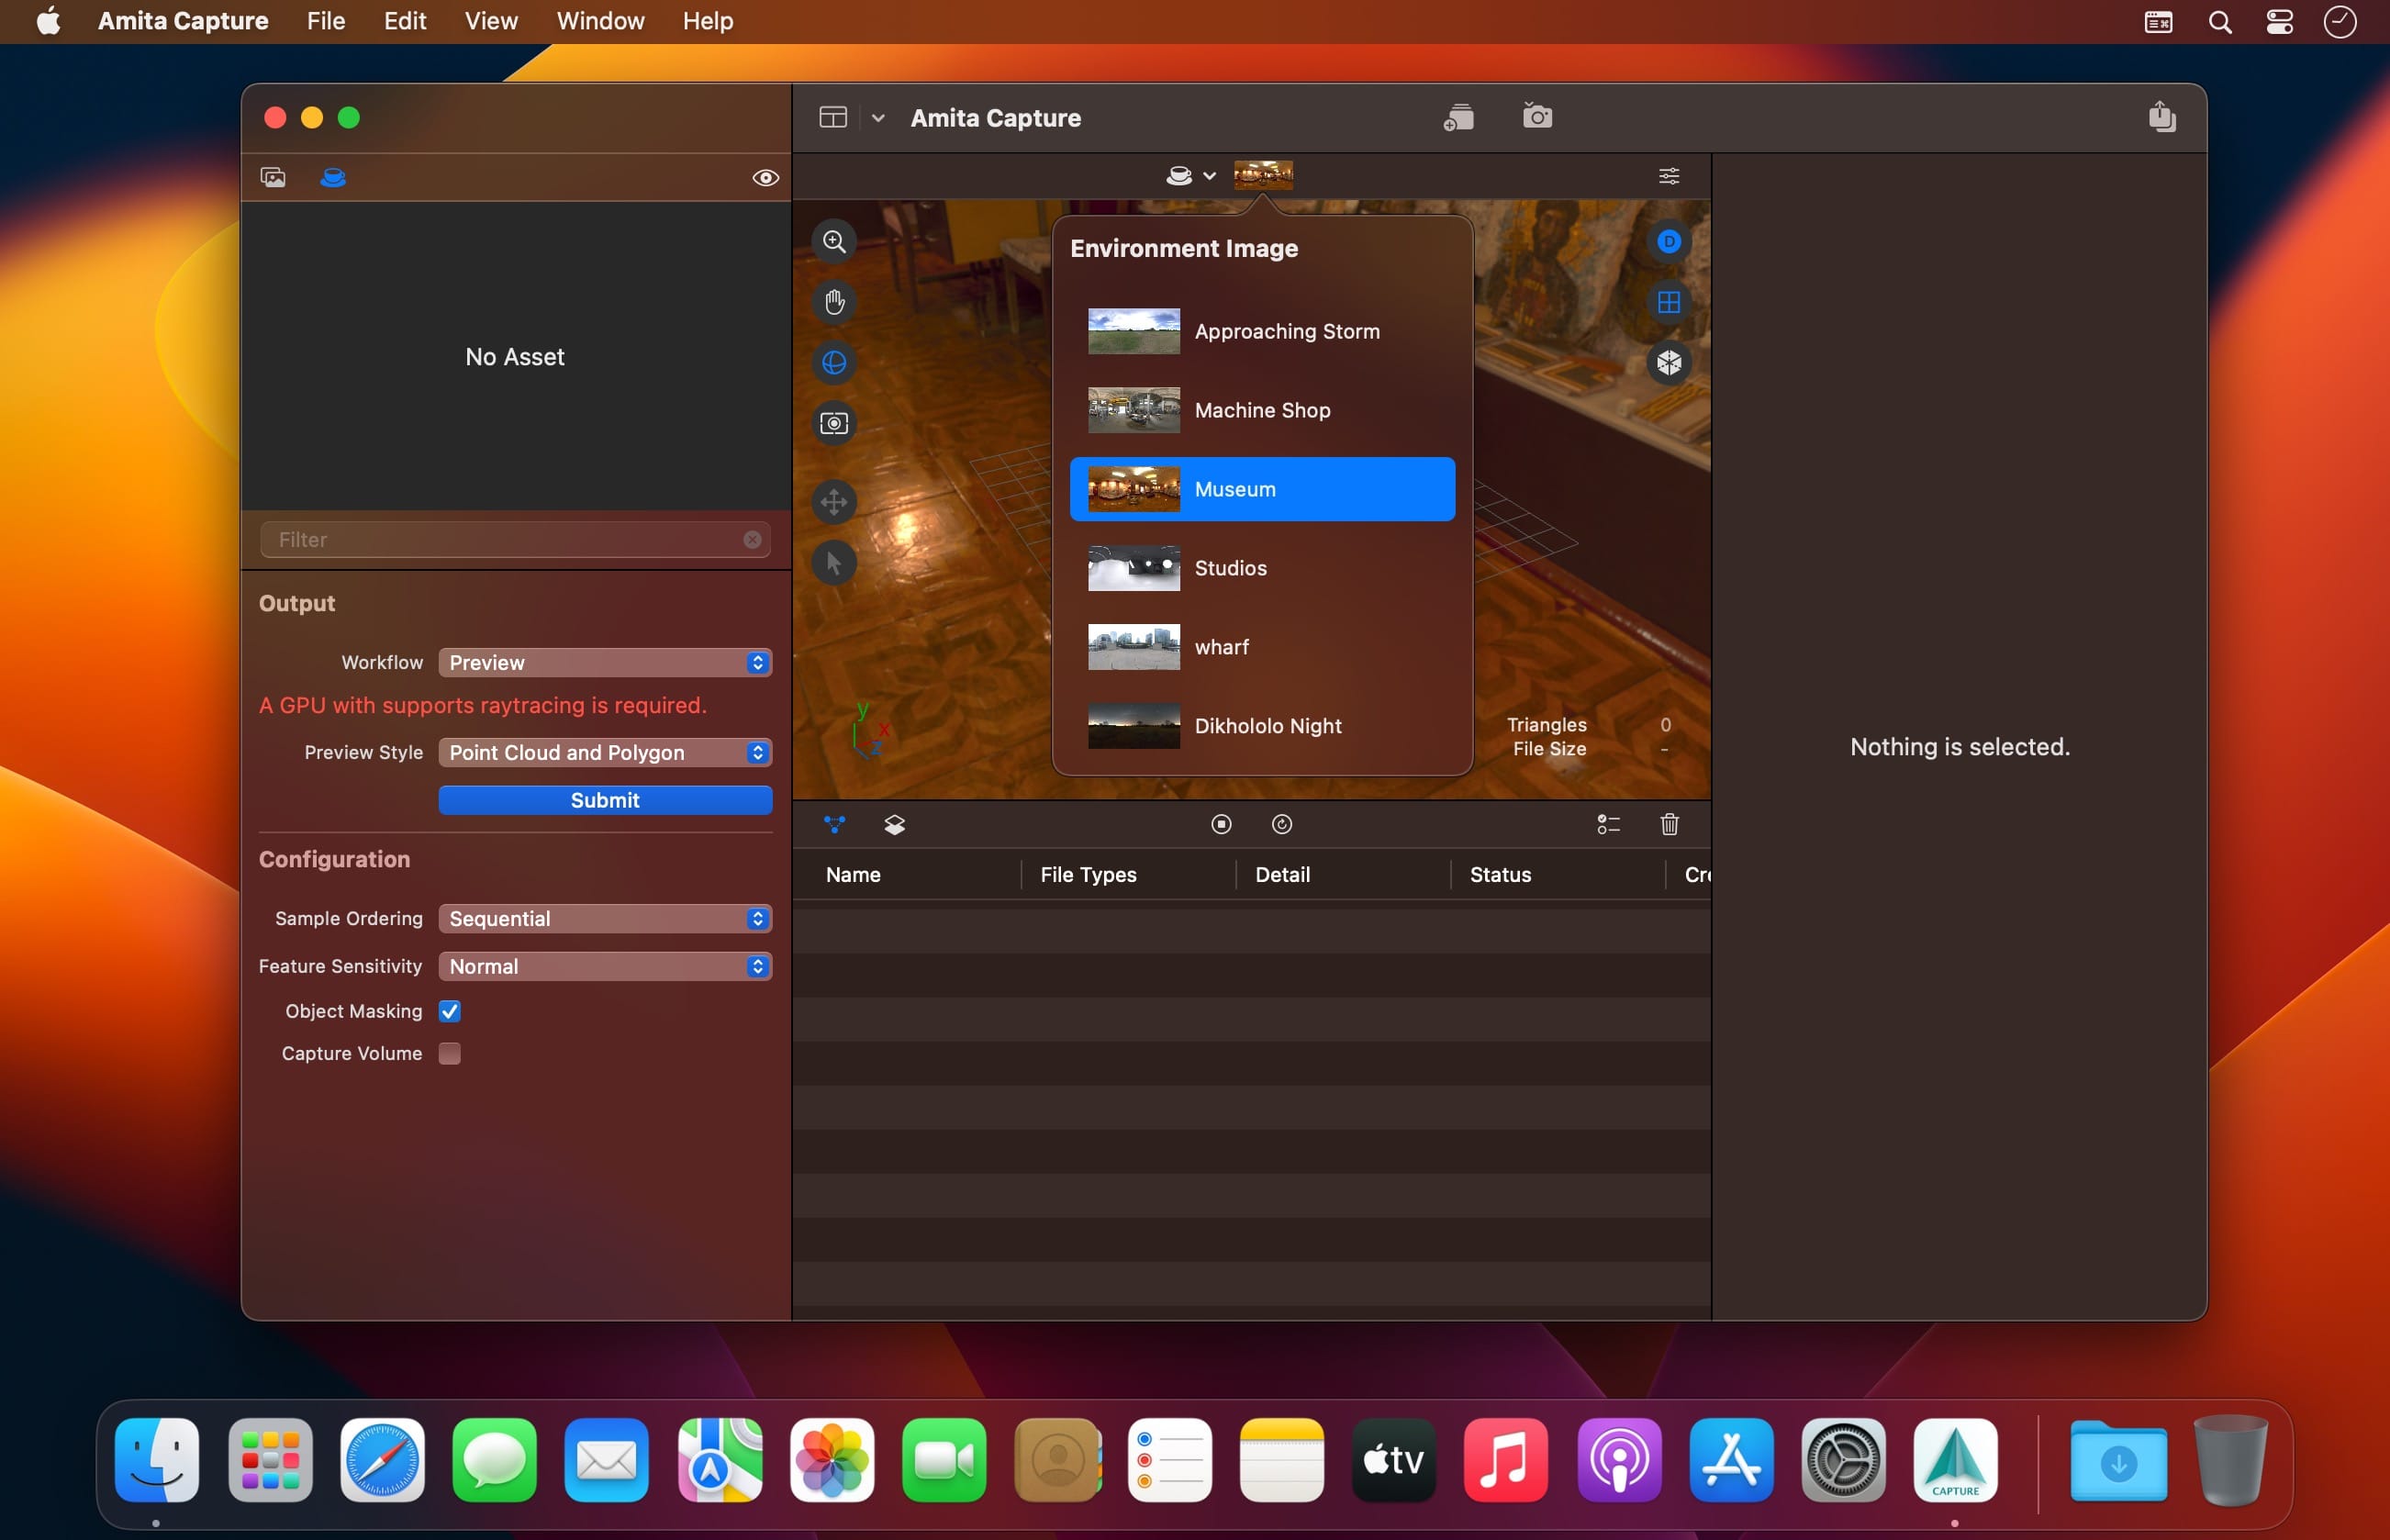Choose Approaching Storm environment image
The width and height of the screenshot is (2390, 1540).
1262,331
